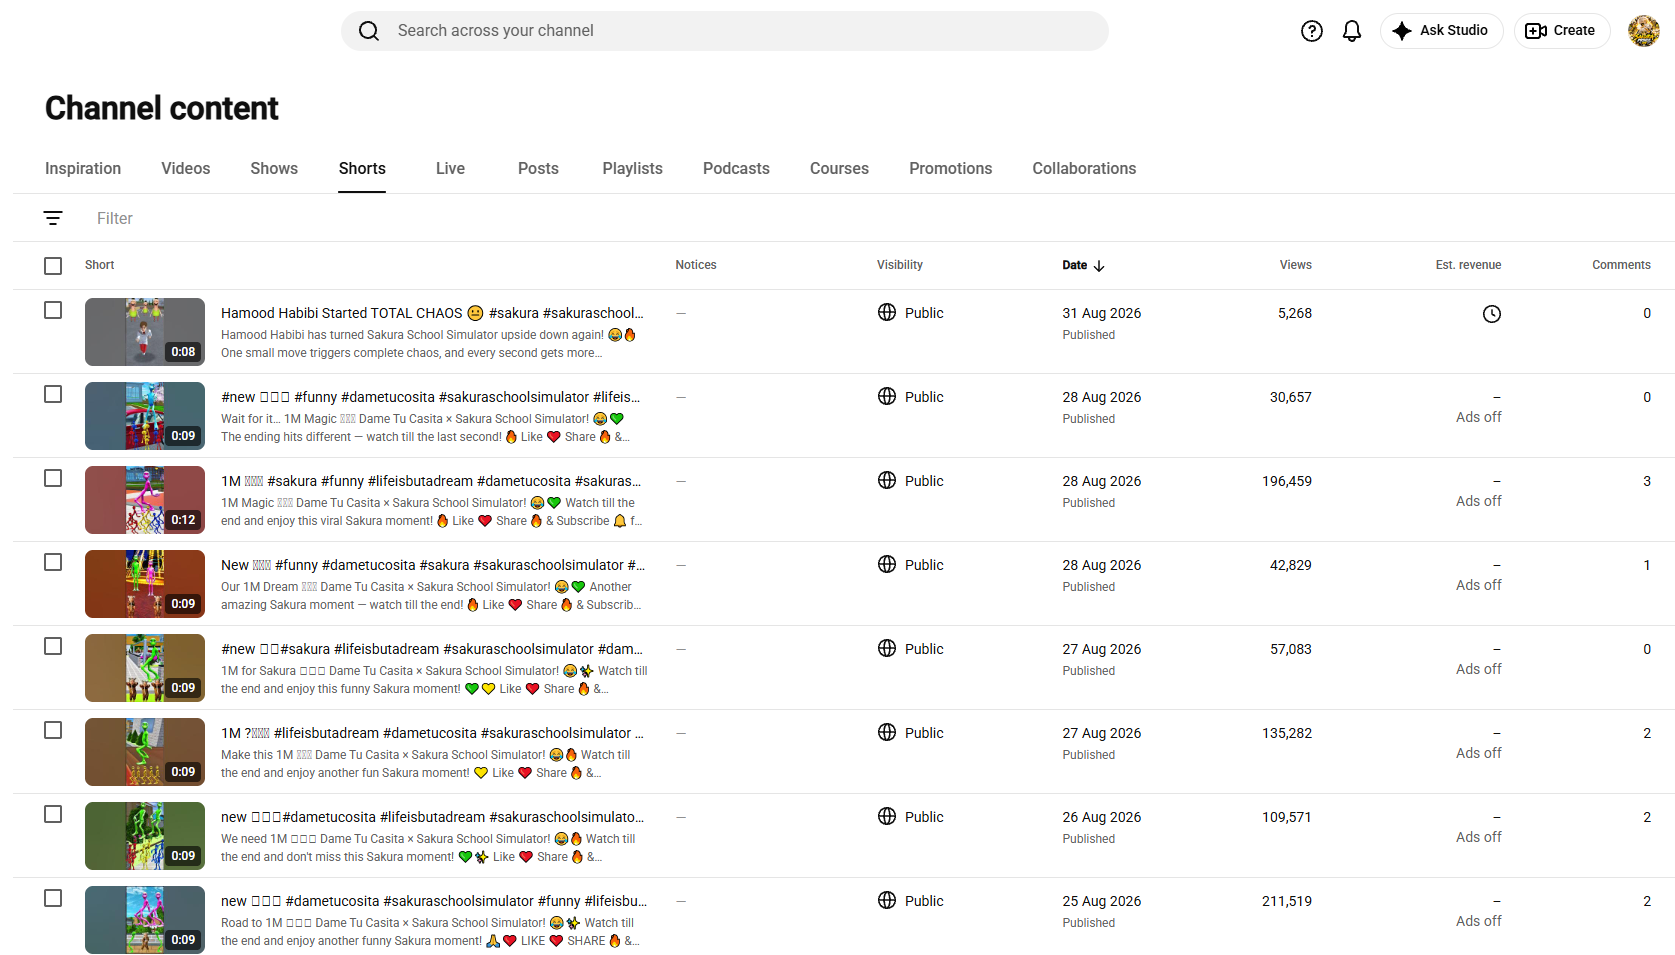The width and height of the screenshot is (1675, 955).
Task: Open visibility options for 28 Aug 30,657-view short
Action: pos(910,397)
